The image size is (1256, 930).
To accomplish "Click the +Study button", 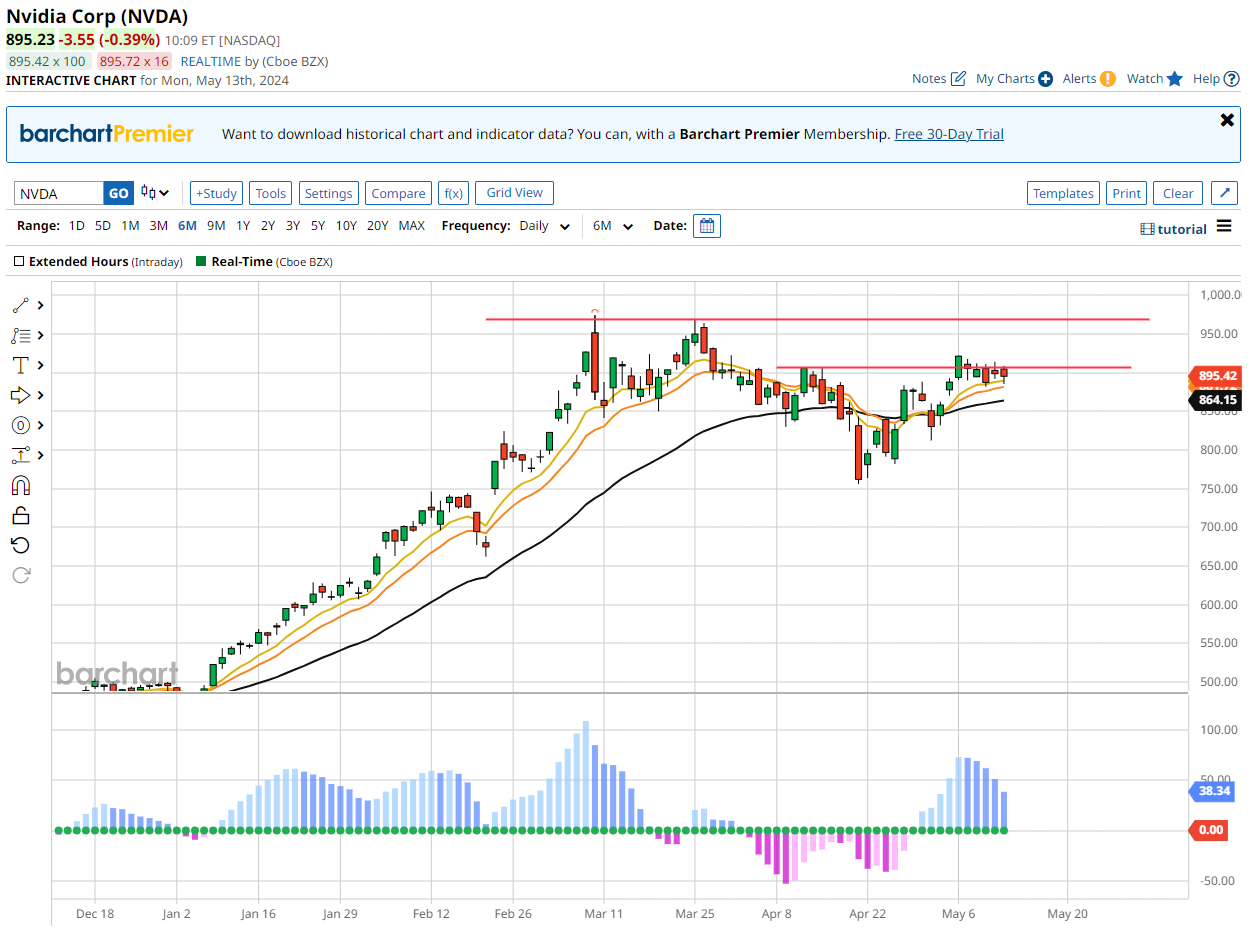I will pos(216,193).
